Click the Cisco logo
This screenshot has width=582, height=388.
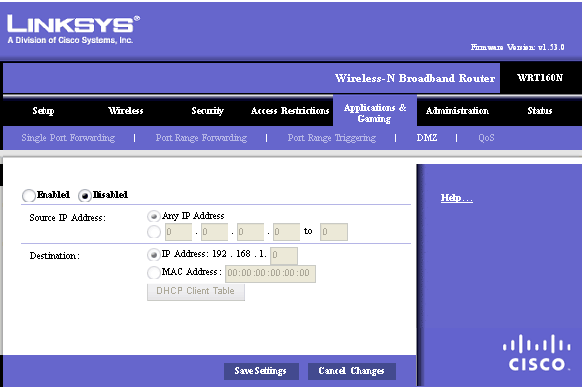[537, 353]
